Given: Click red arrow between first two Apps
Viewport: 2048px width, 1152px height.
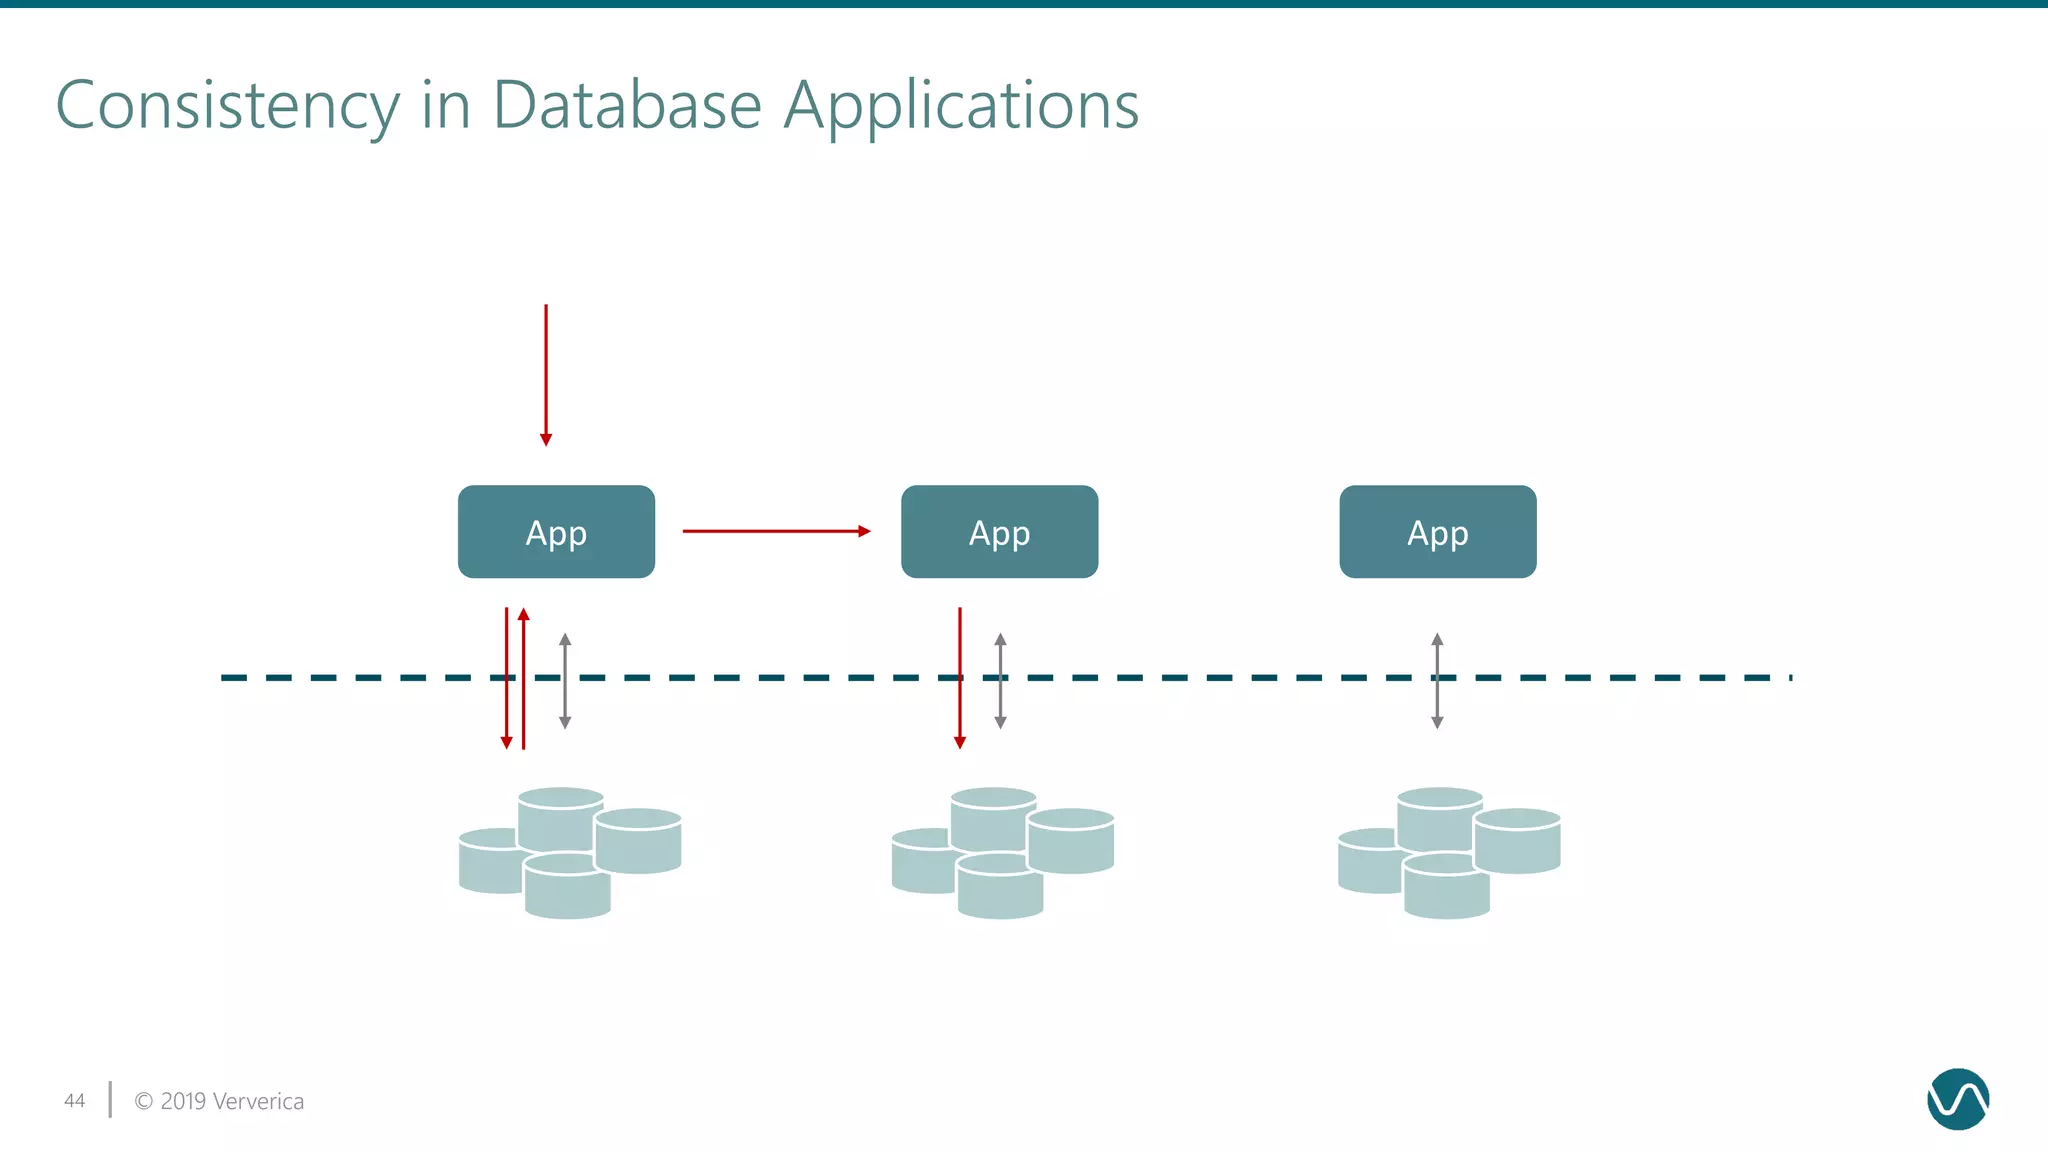Looking at the screenshot, I should click(775, 531).
